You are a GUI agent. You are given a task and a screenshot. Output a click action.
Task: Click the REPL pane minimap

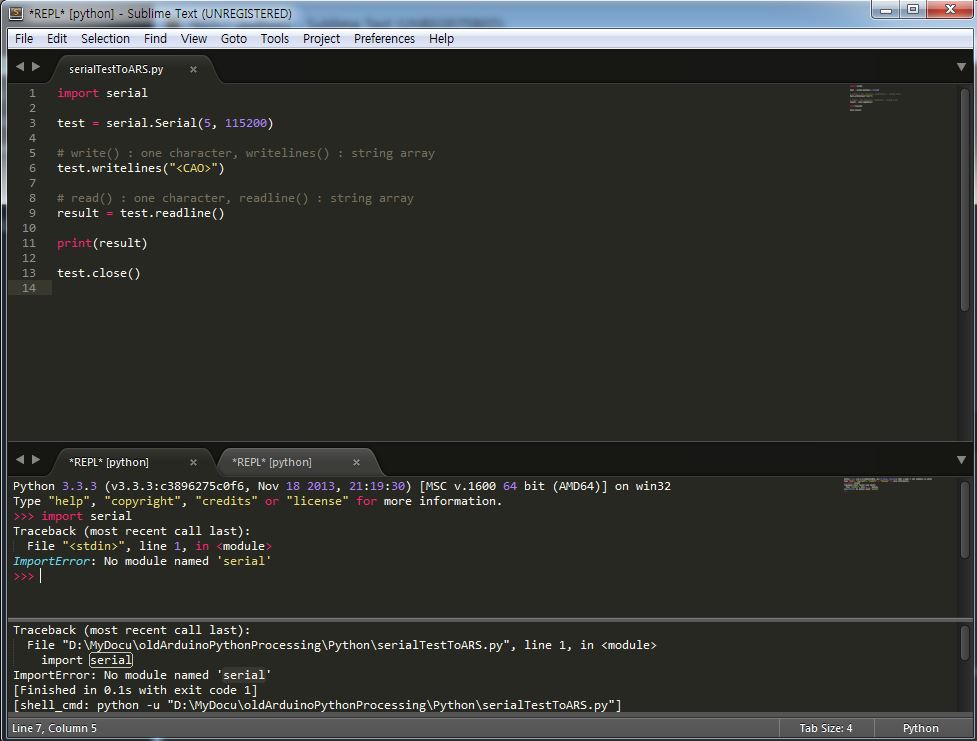(x=888, y=484)
